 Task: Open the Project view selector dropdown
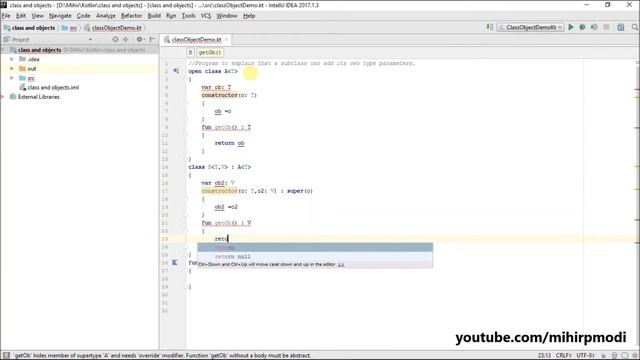click(90, 40)
